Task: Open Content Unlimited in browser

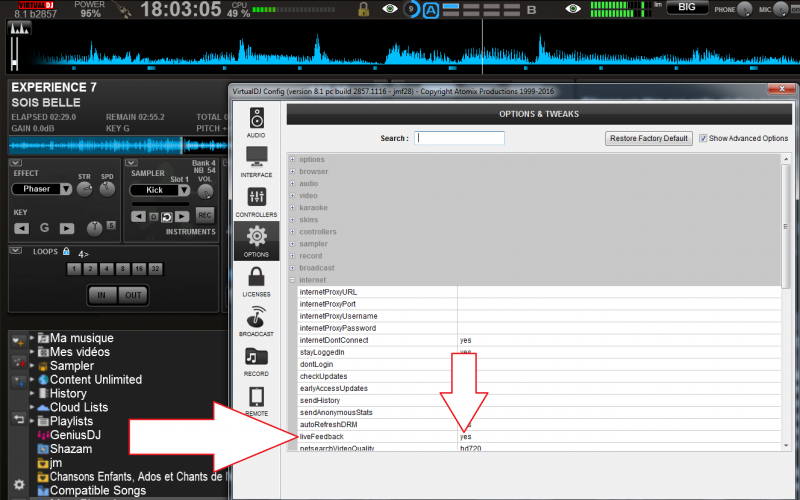Action: 96,380
